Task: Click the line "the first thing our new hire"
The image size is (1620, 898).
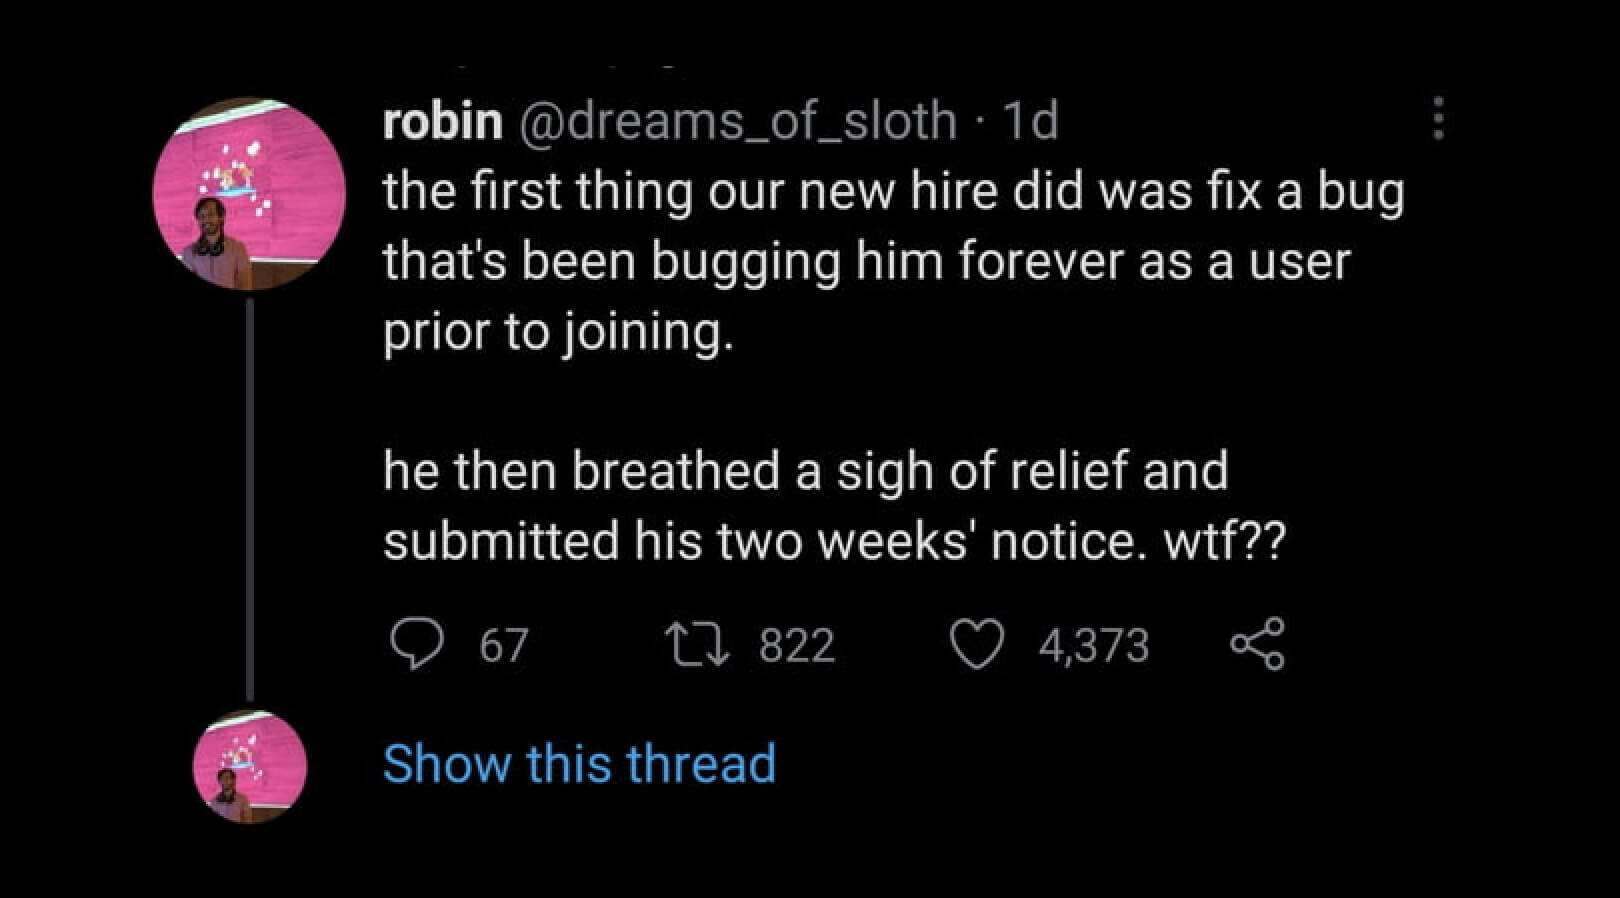Action: [x=893, y=191]
